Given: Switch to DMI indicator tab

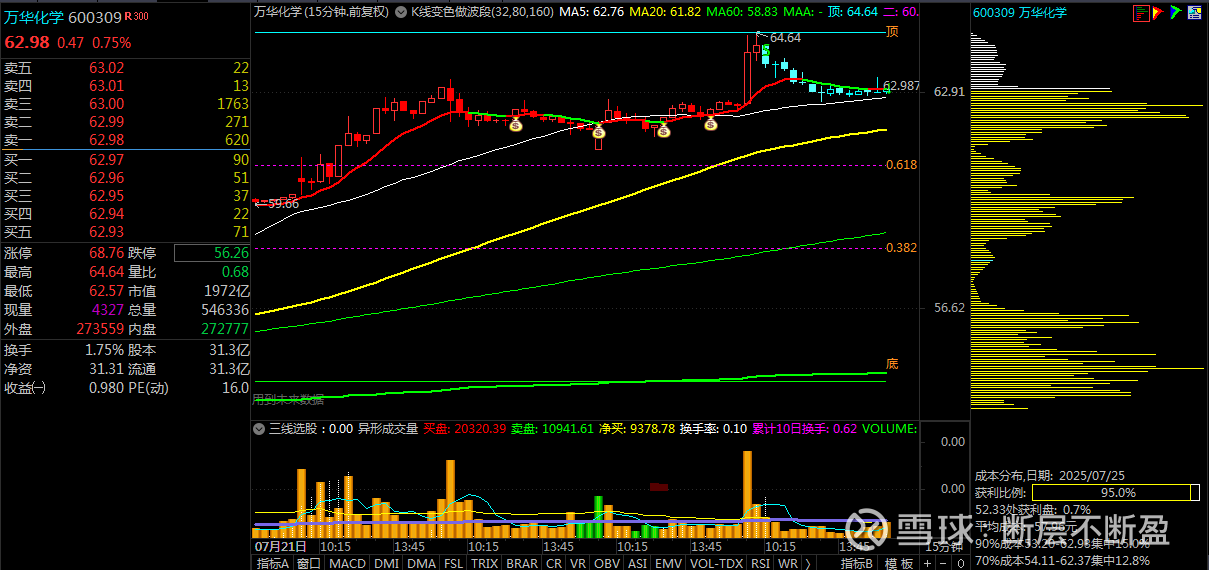Looking at the screenshot, I should [386, 563].
